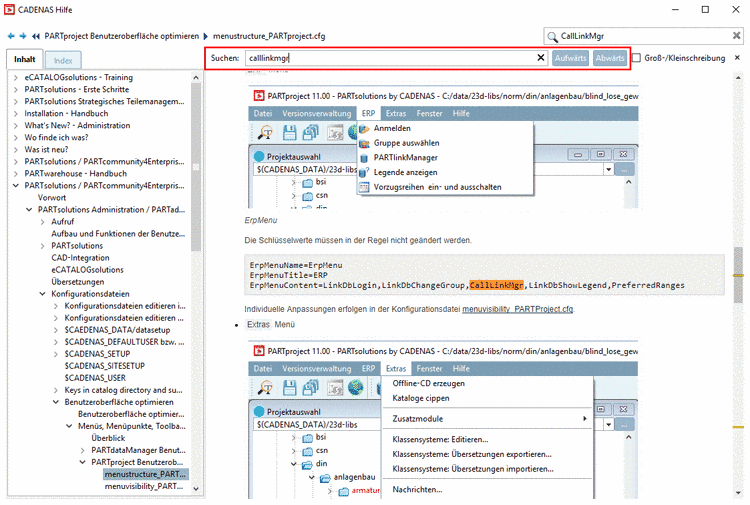Screen dimensions: 750x505
Task: Expand the Aufruf tree node
Action: [x=43, y=221]
